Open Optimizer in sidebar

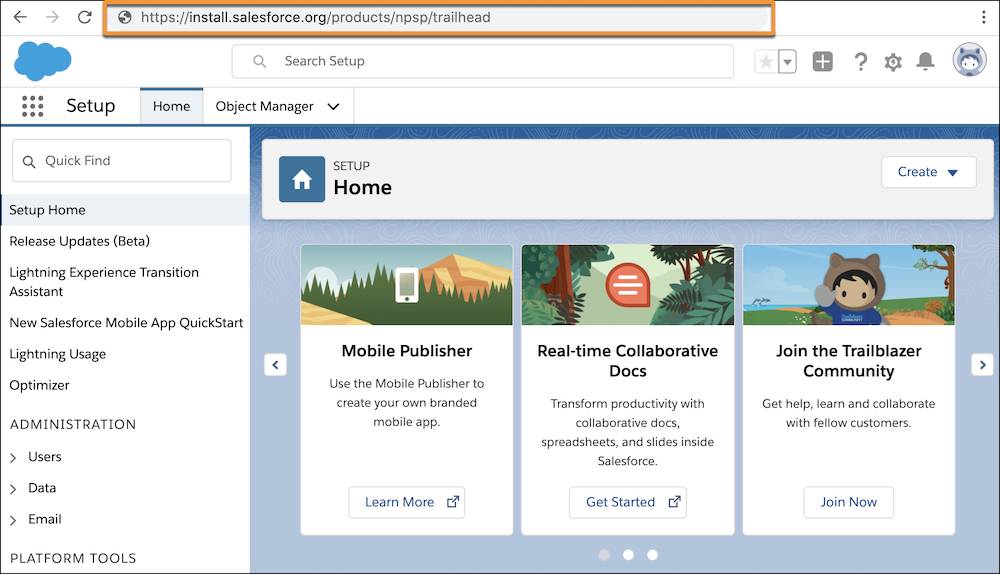point(39,385)
